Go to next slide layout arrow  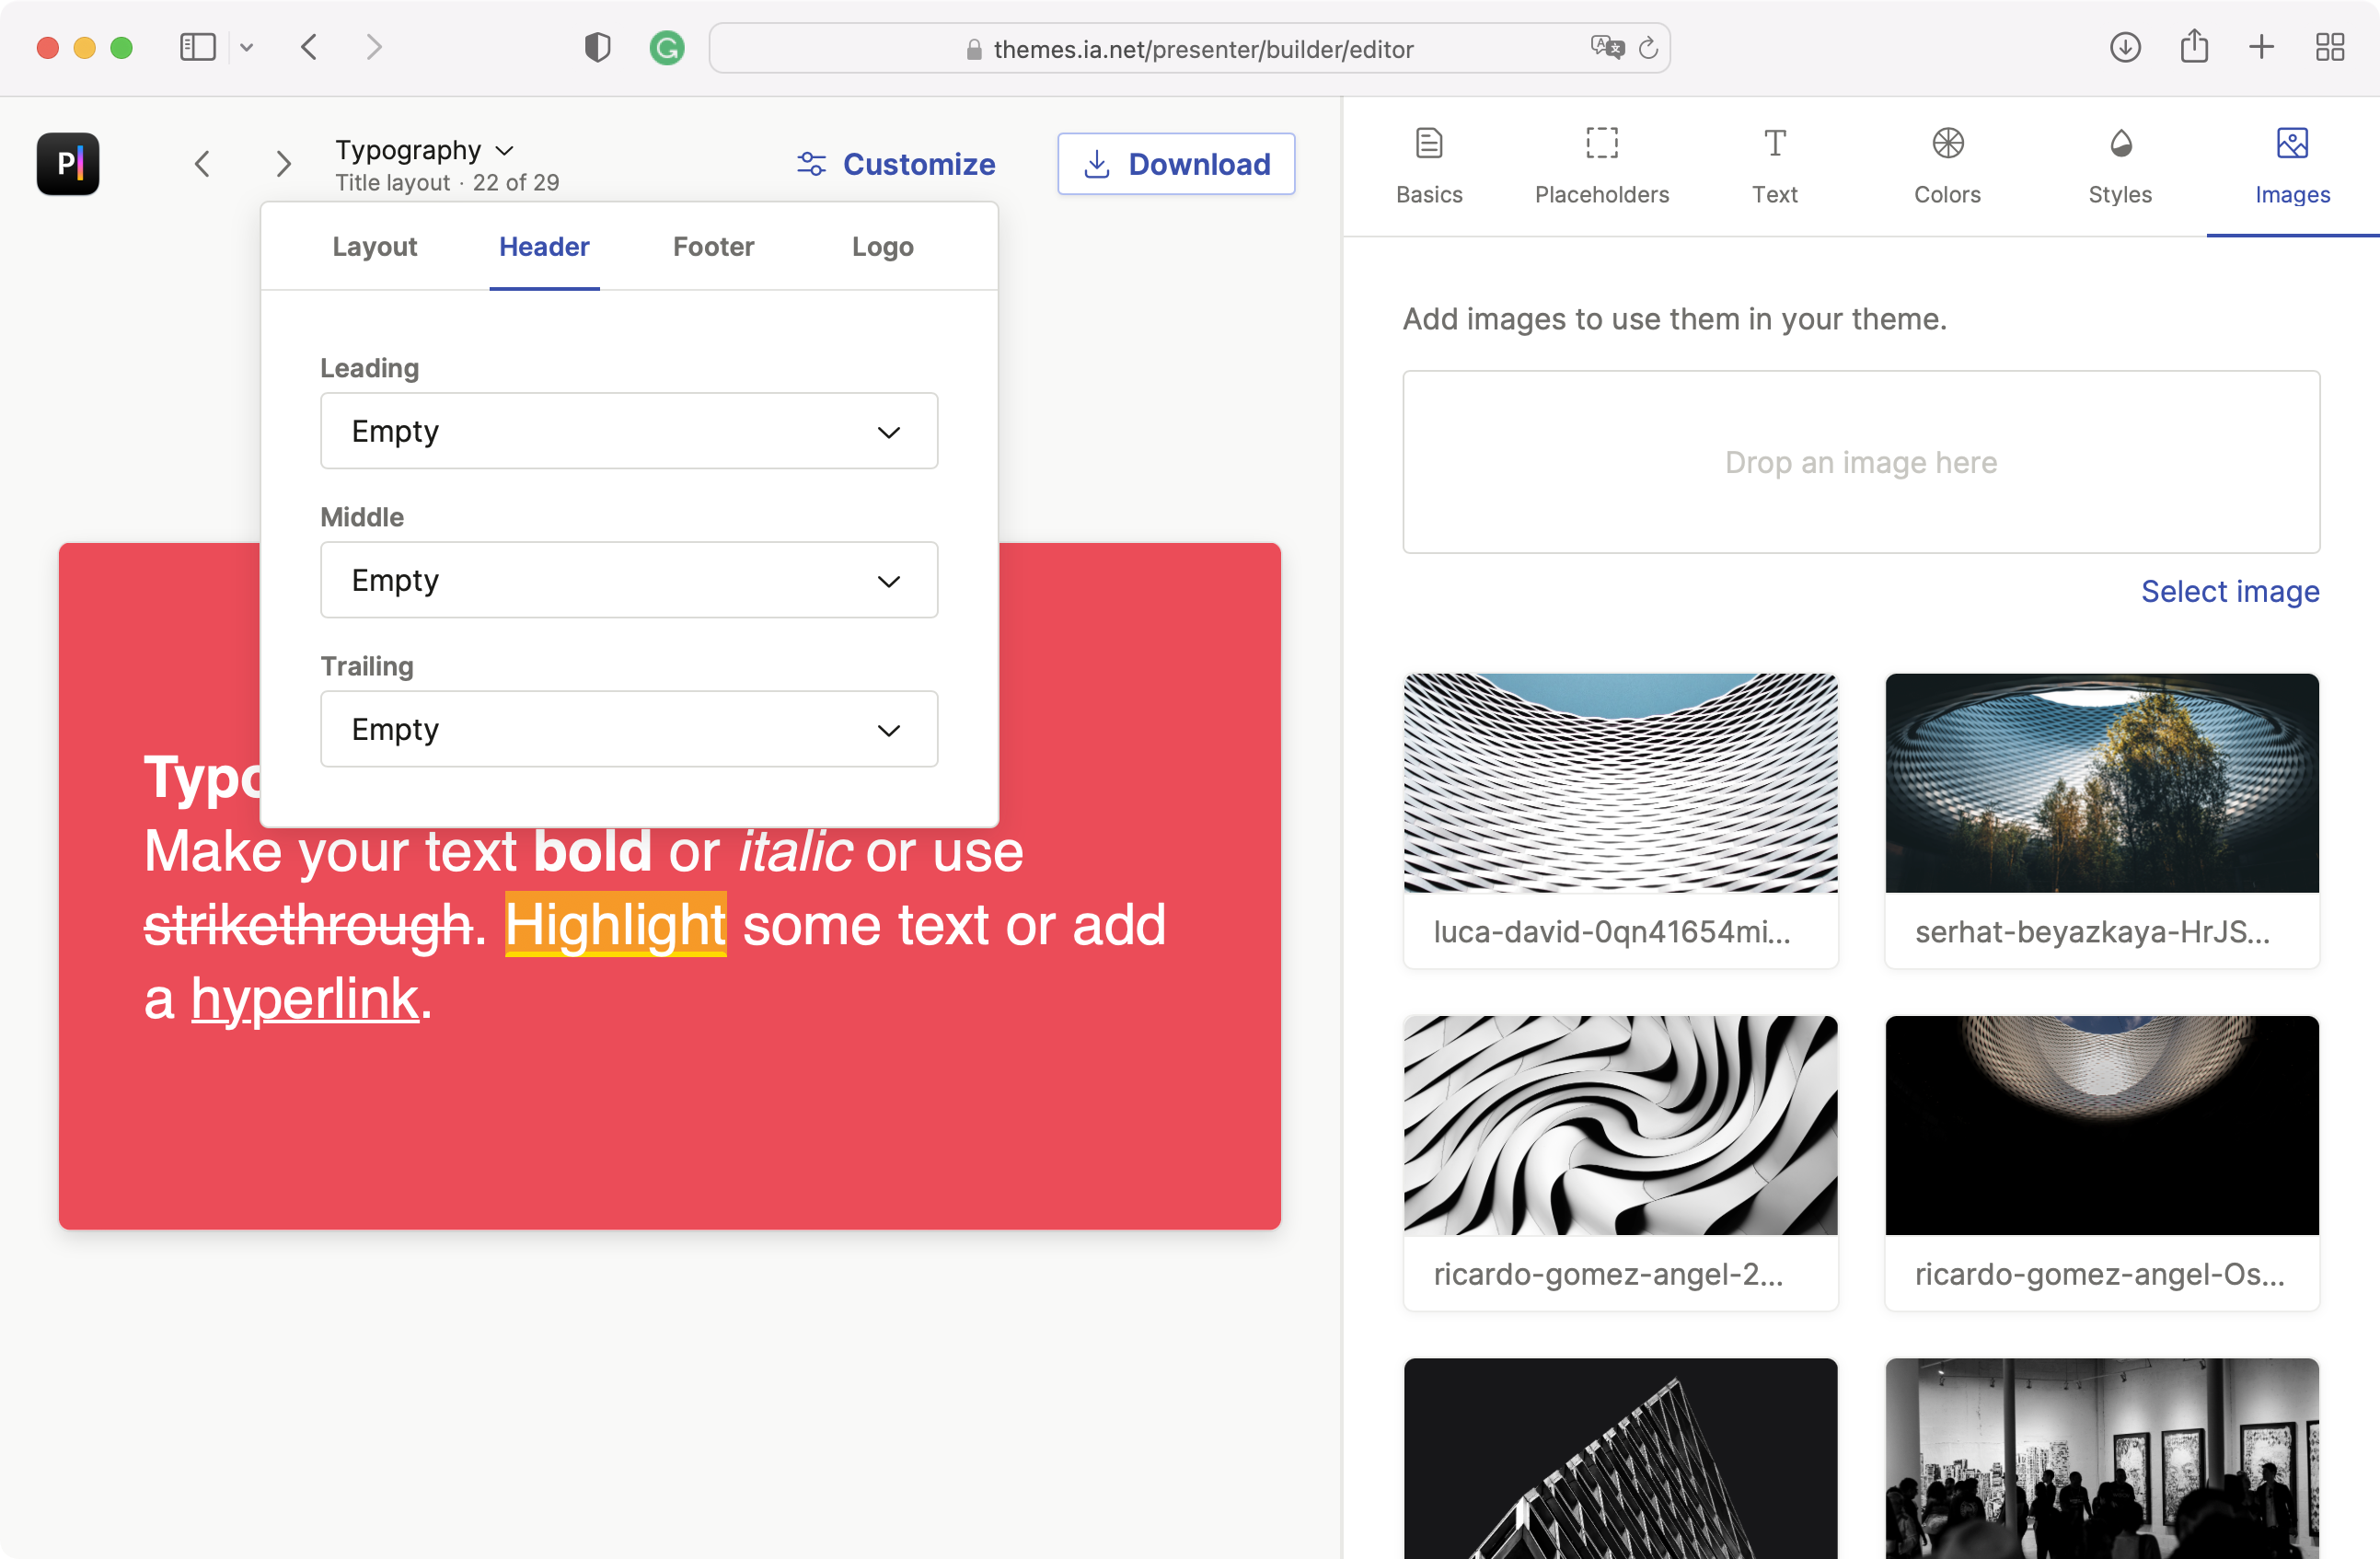pos(284,163)
